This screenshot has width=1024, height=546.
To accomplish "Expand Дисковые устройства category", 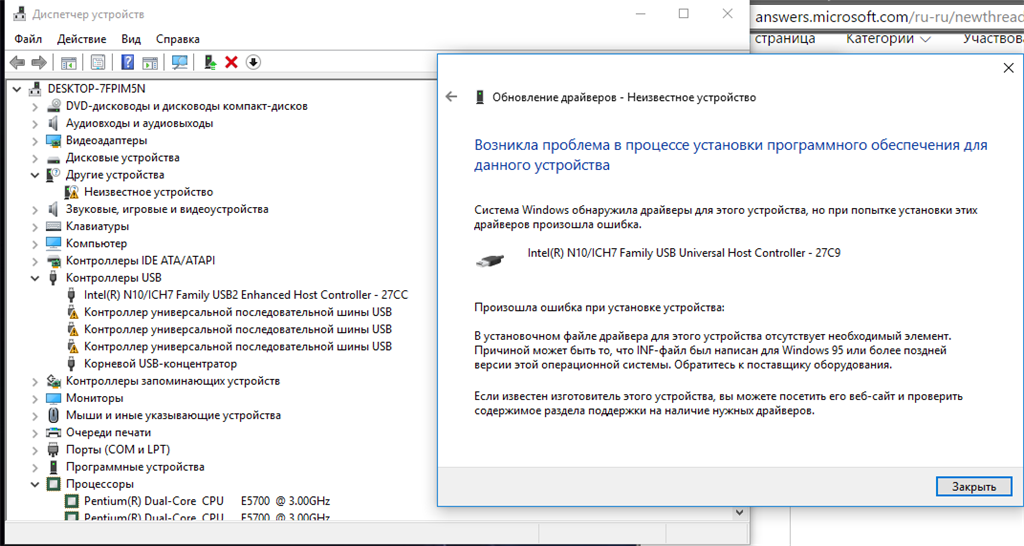I will tap(35, 158).
